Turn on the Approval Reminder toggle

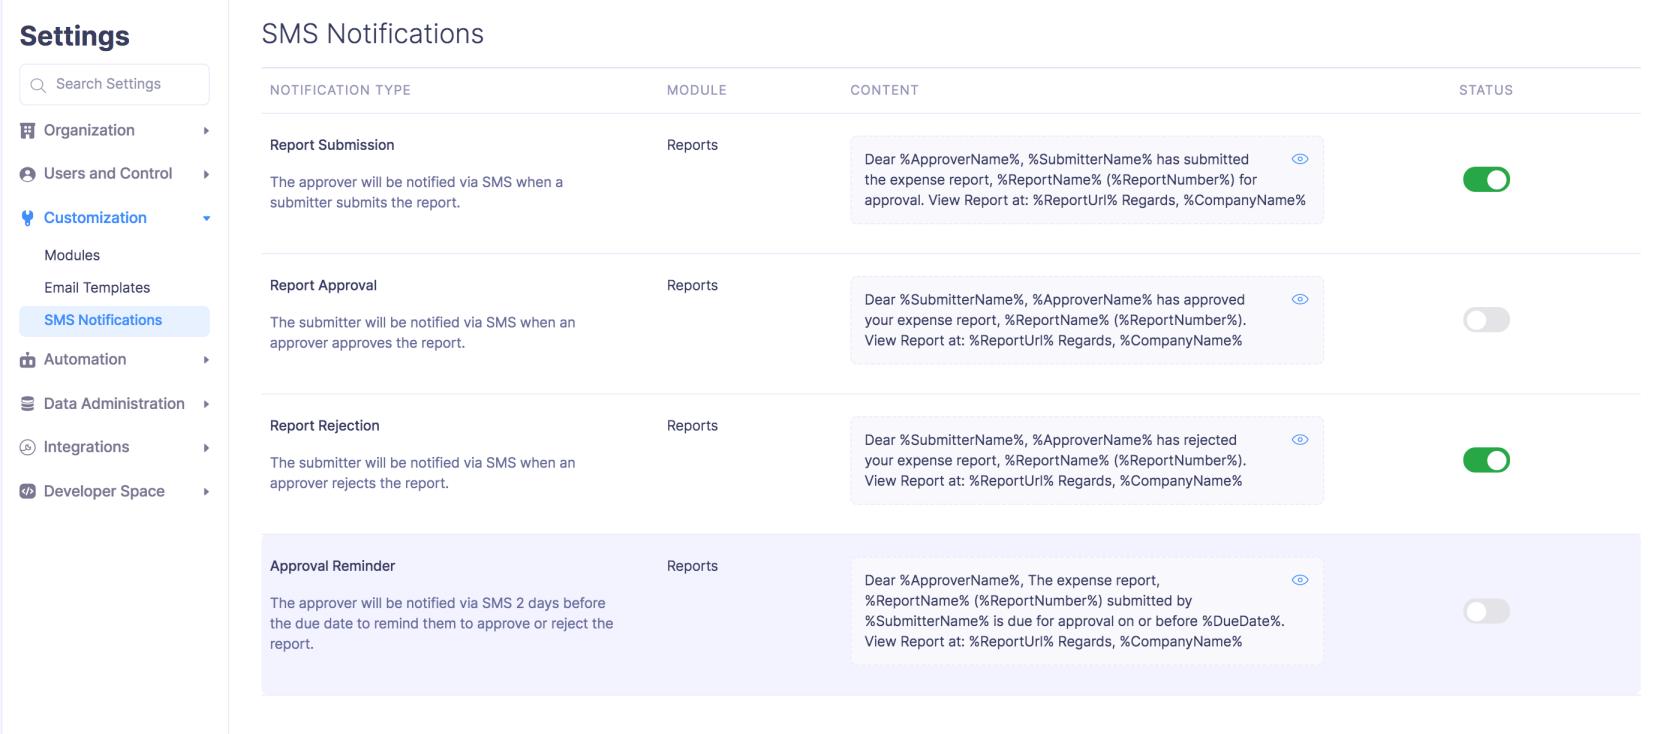pos(1486,611)
